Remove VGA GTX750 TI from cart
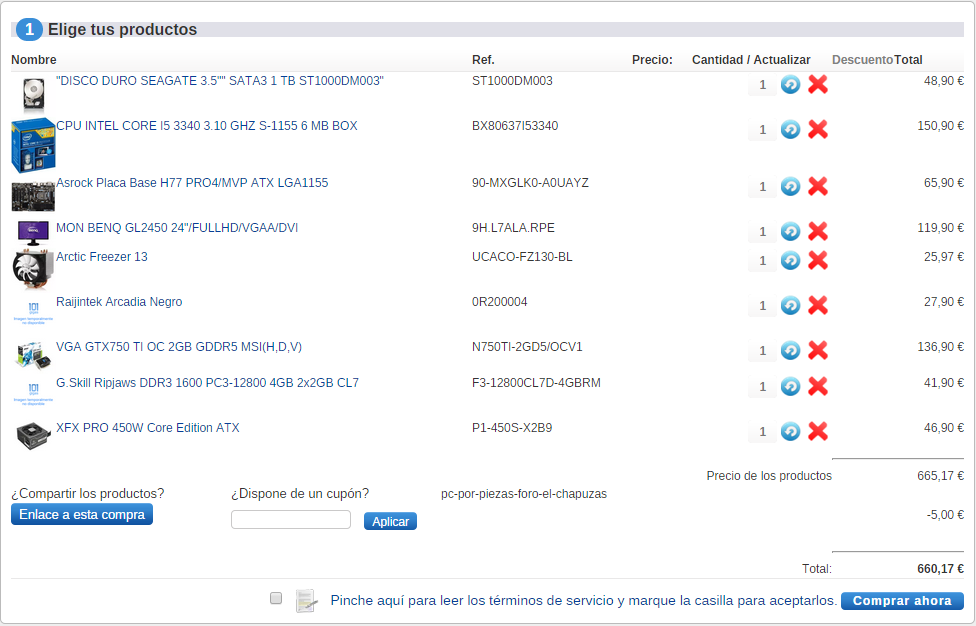 (x=818, y=350)
